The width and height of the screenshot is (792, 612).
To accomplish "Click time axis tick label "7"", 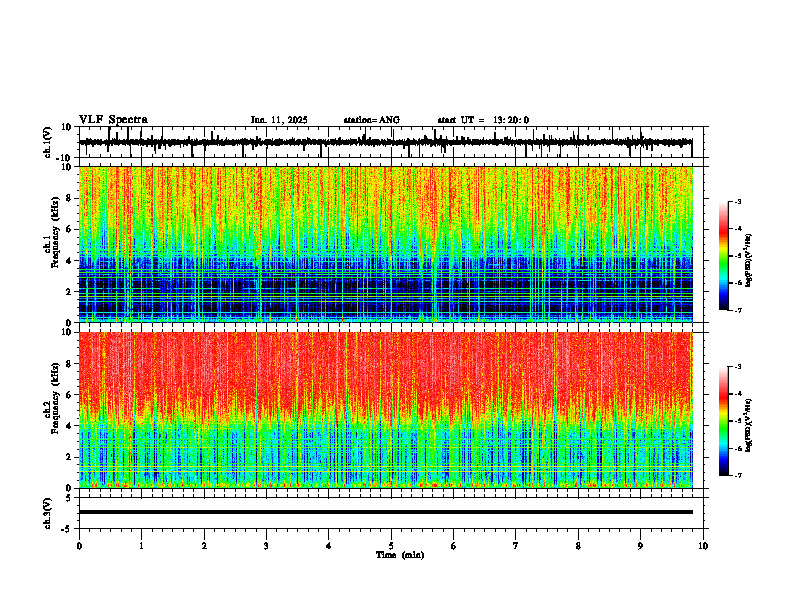I will click(516, 546).
